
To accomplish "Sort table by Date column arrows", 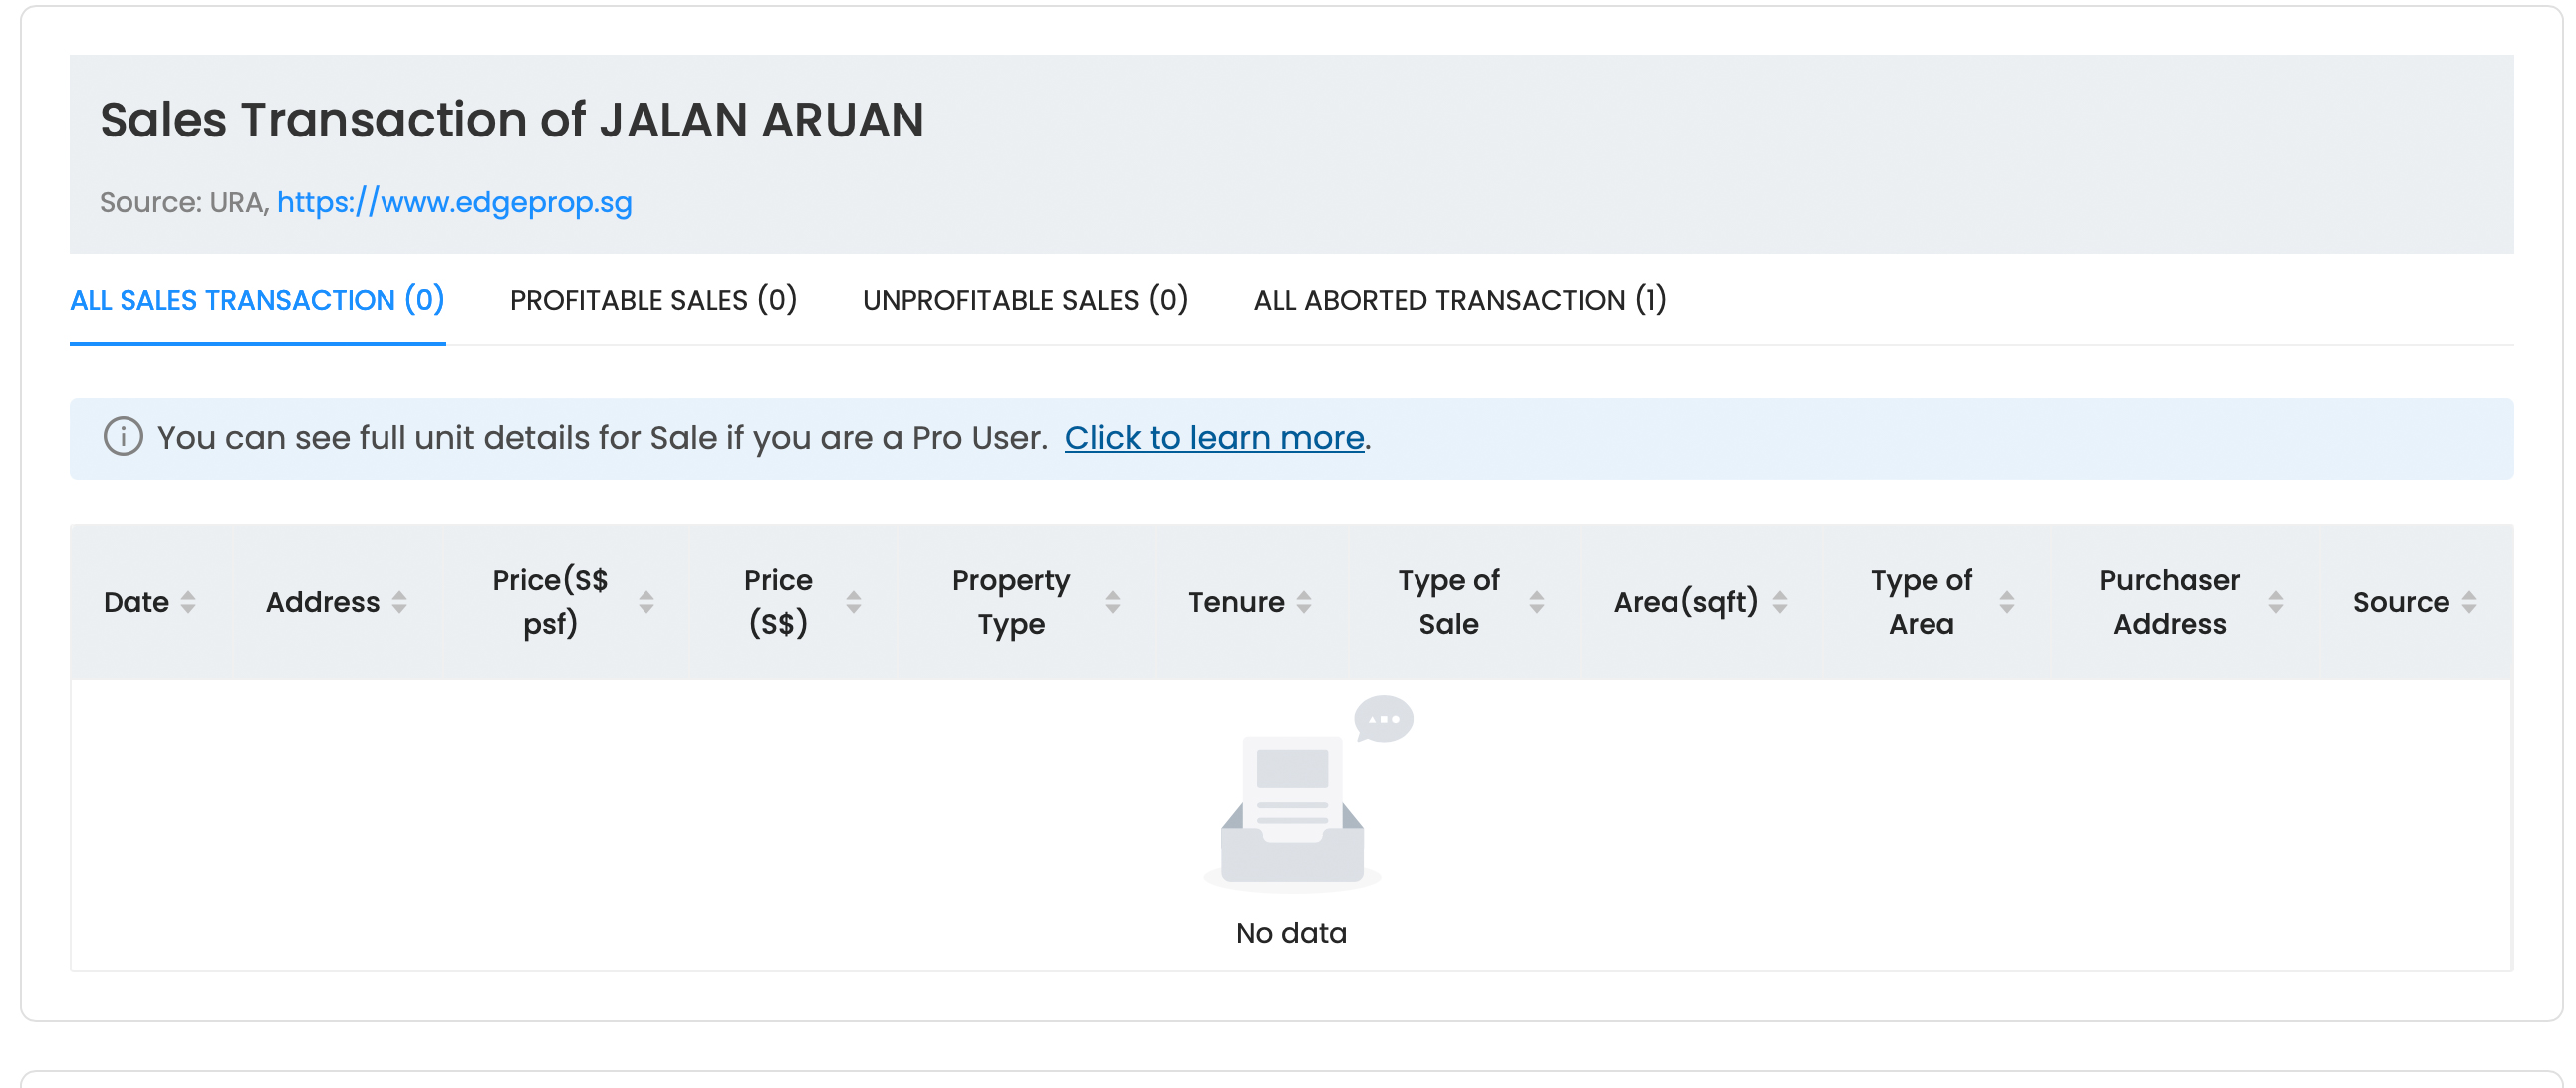I will click(x=188, y=602).
